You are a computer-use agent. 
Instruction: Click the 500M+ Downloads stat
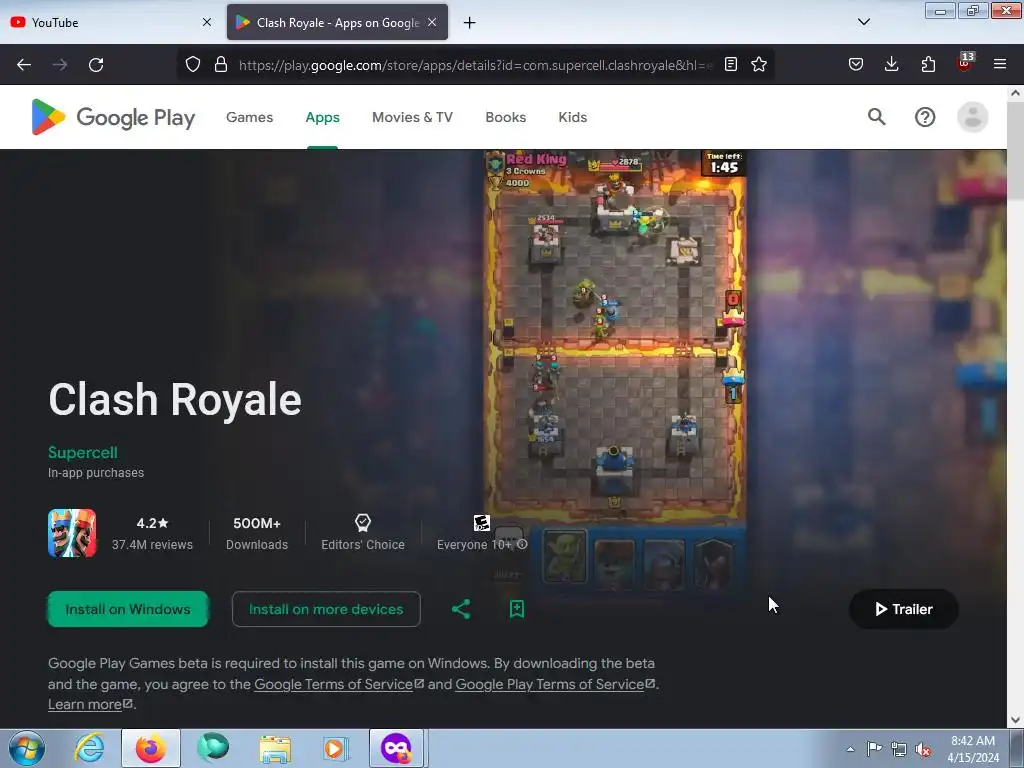pos(257,534)
